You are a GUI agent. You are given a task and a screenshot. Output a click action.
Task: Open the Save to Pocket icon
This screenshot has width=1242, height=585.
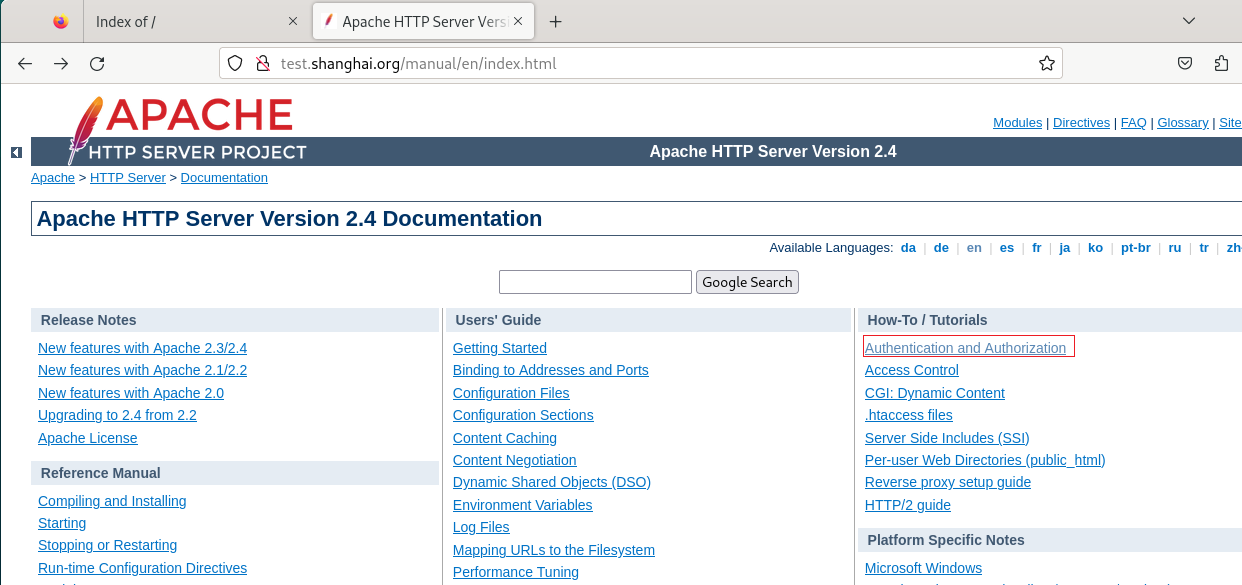pos(1185,64)
